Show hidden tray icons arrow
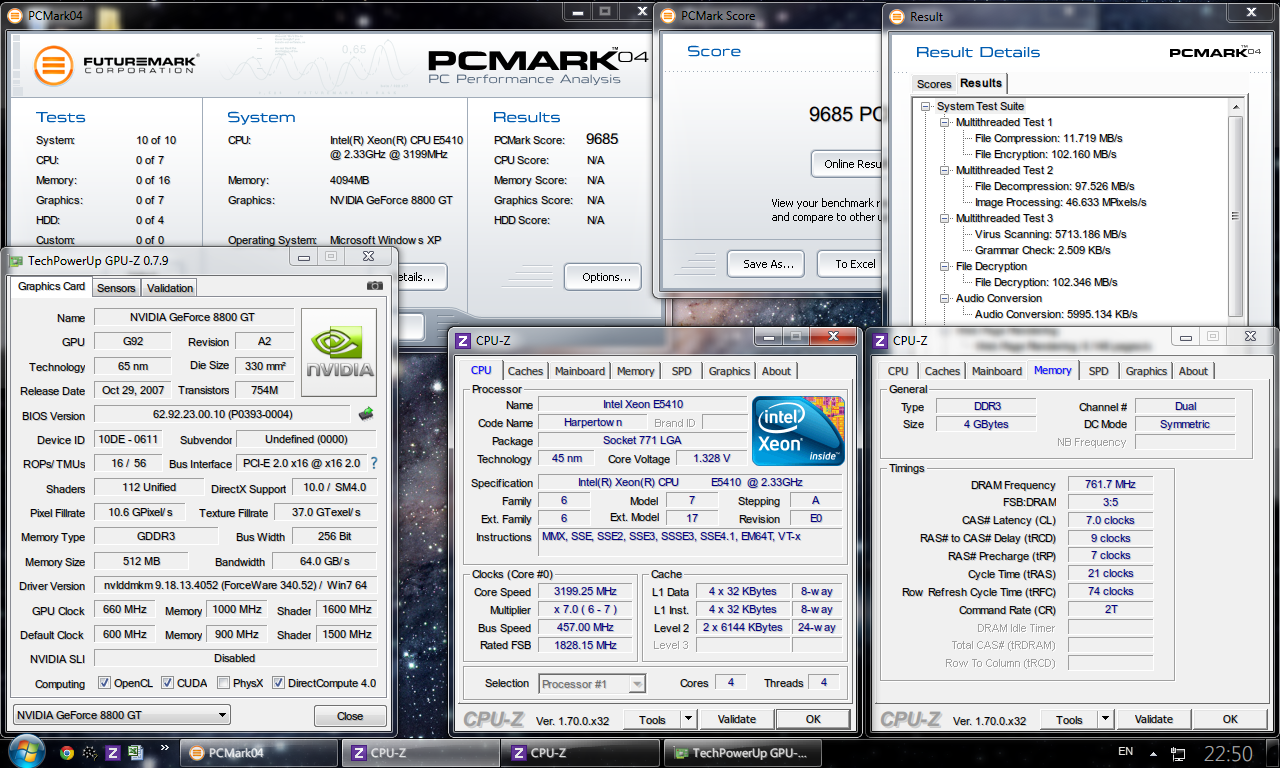This screenshot has height=768, width=1280. tap(1152, 752)
